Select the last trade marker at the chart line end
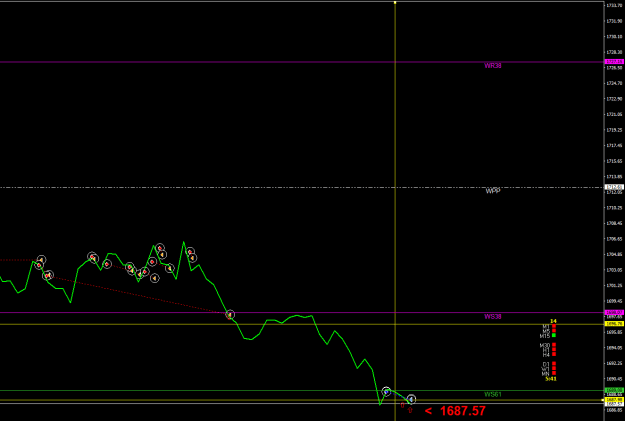625x421 pixels. (x=411, y=399)
